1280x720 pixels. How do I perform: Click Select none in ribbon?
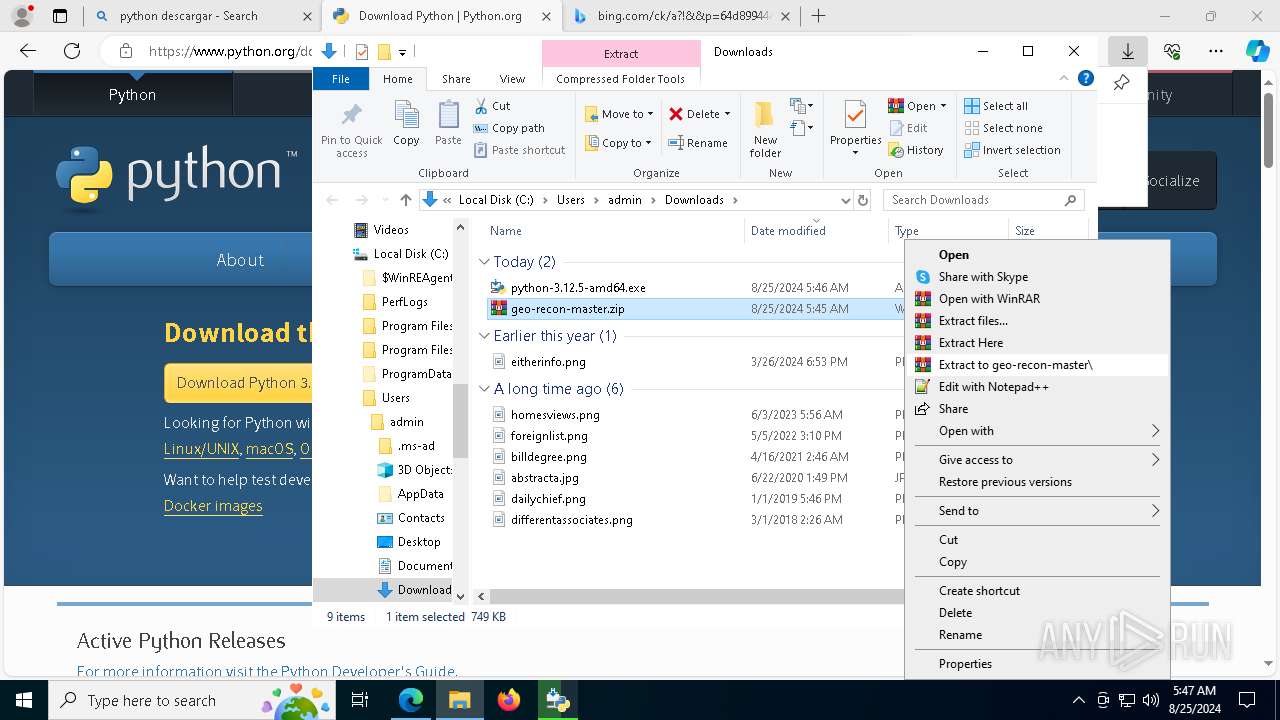click(x=1003, y=128)
